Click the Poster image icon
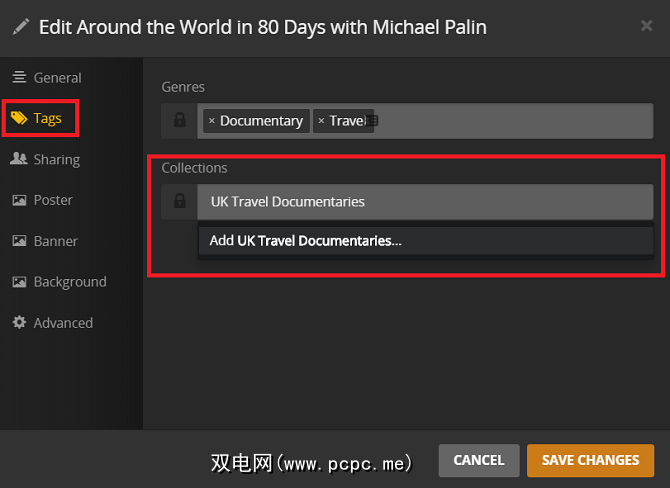 [19, 200]
